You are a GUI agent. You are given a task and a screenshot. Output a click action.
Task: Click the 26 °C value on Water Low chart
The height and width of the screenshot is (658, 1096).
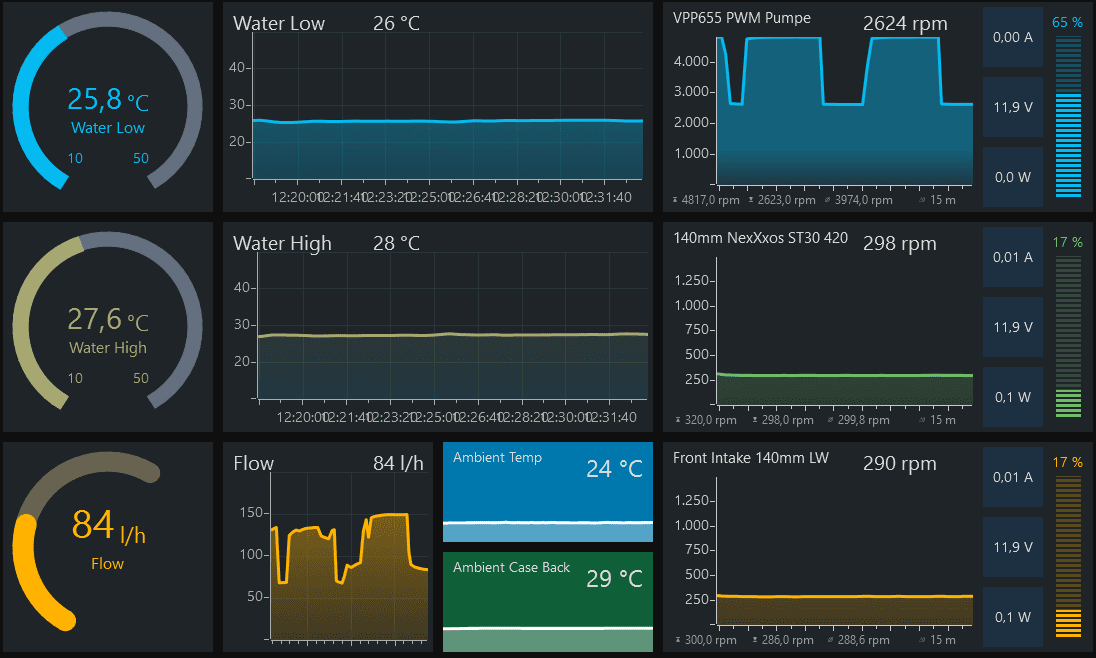pyautogui.click(x=396, y=23)
